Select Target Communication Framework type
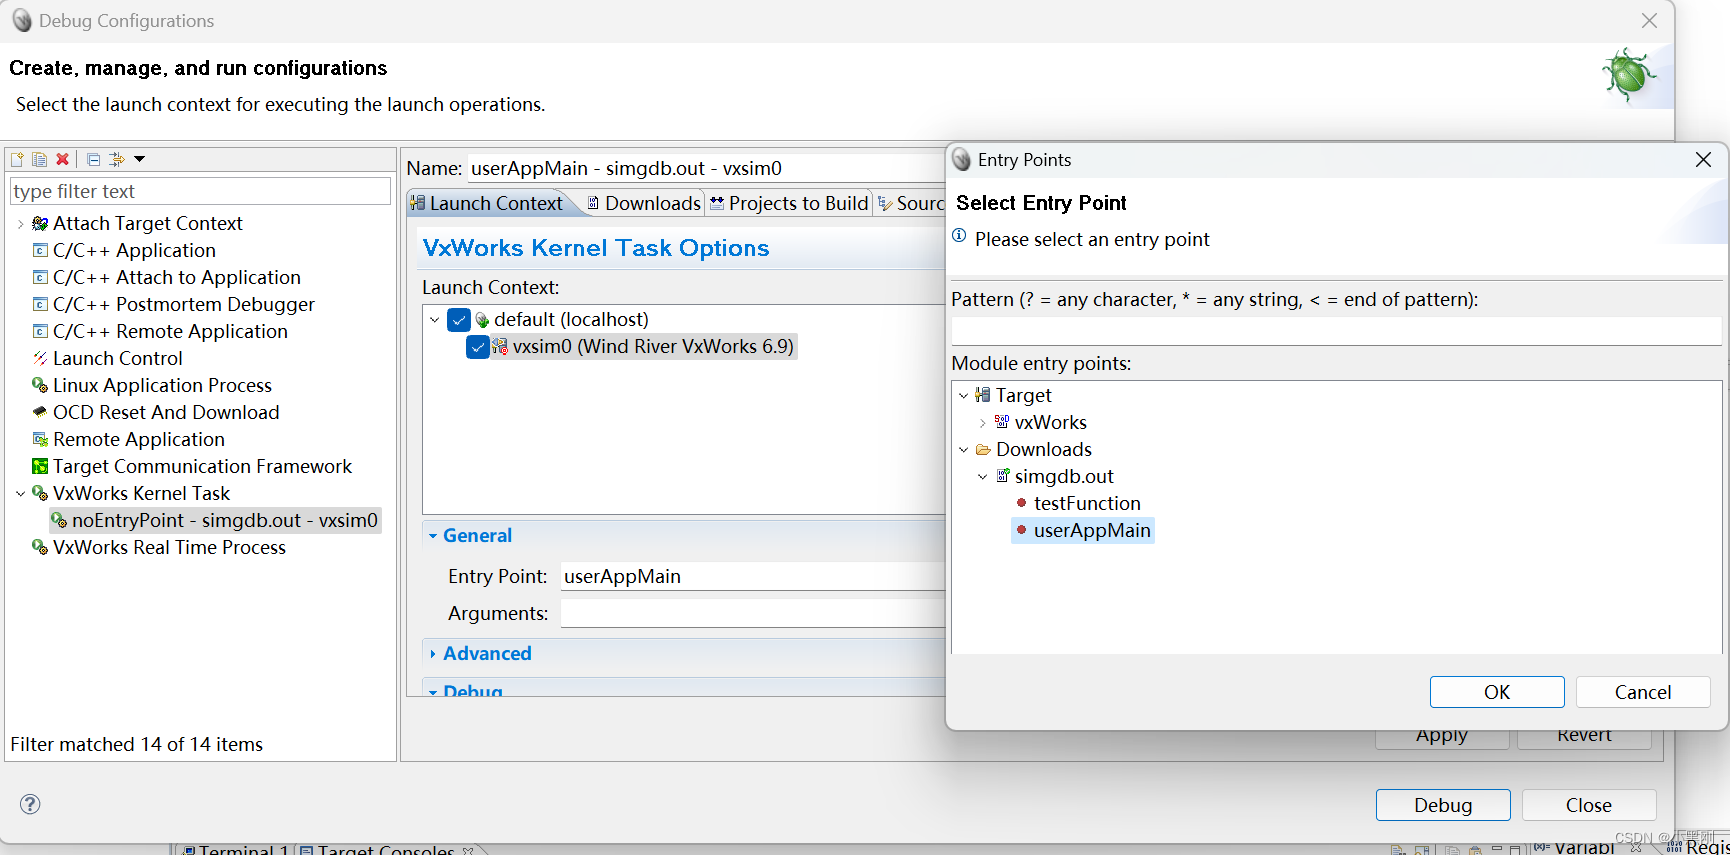Viewport: 1730px width, 855px height. (202, 467)
